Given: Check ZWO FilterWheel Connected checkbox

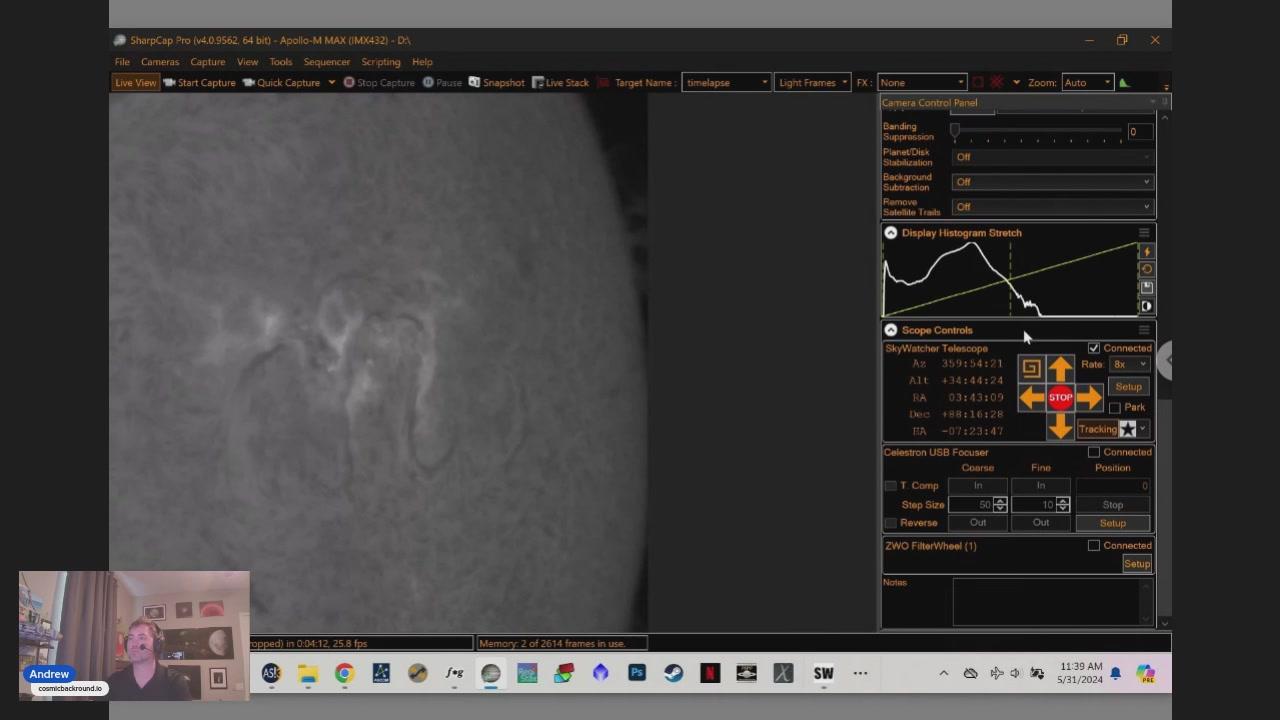Looking at the screenshot, I should (x=1094, y=546).
